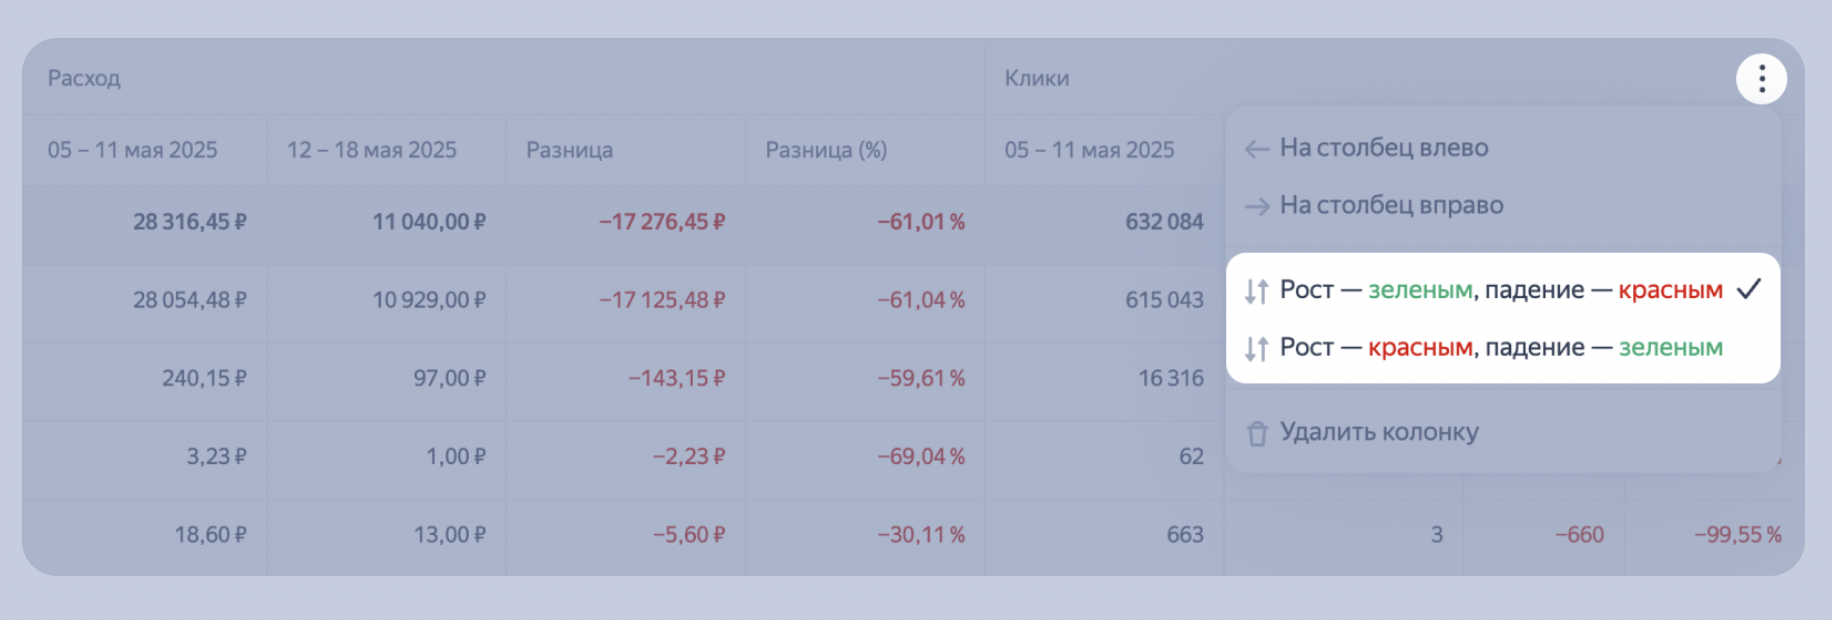Click the right arrow icon in menu
Viewport: 1832px width, 620px height.
point(1256,206)
